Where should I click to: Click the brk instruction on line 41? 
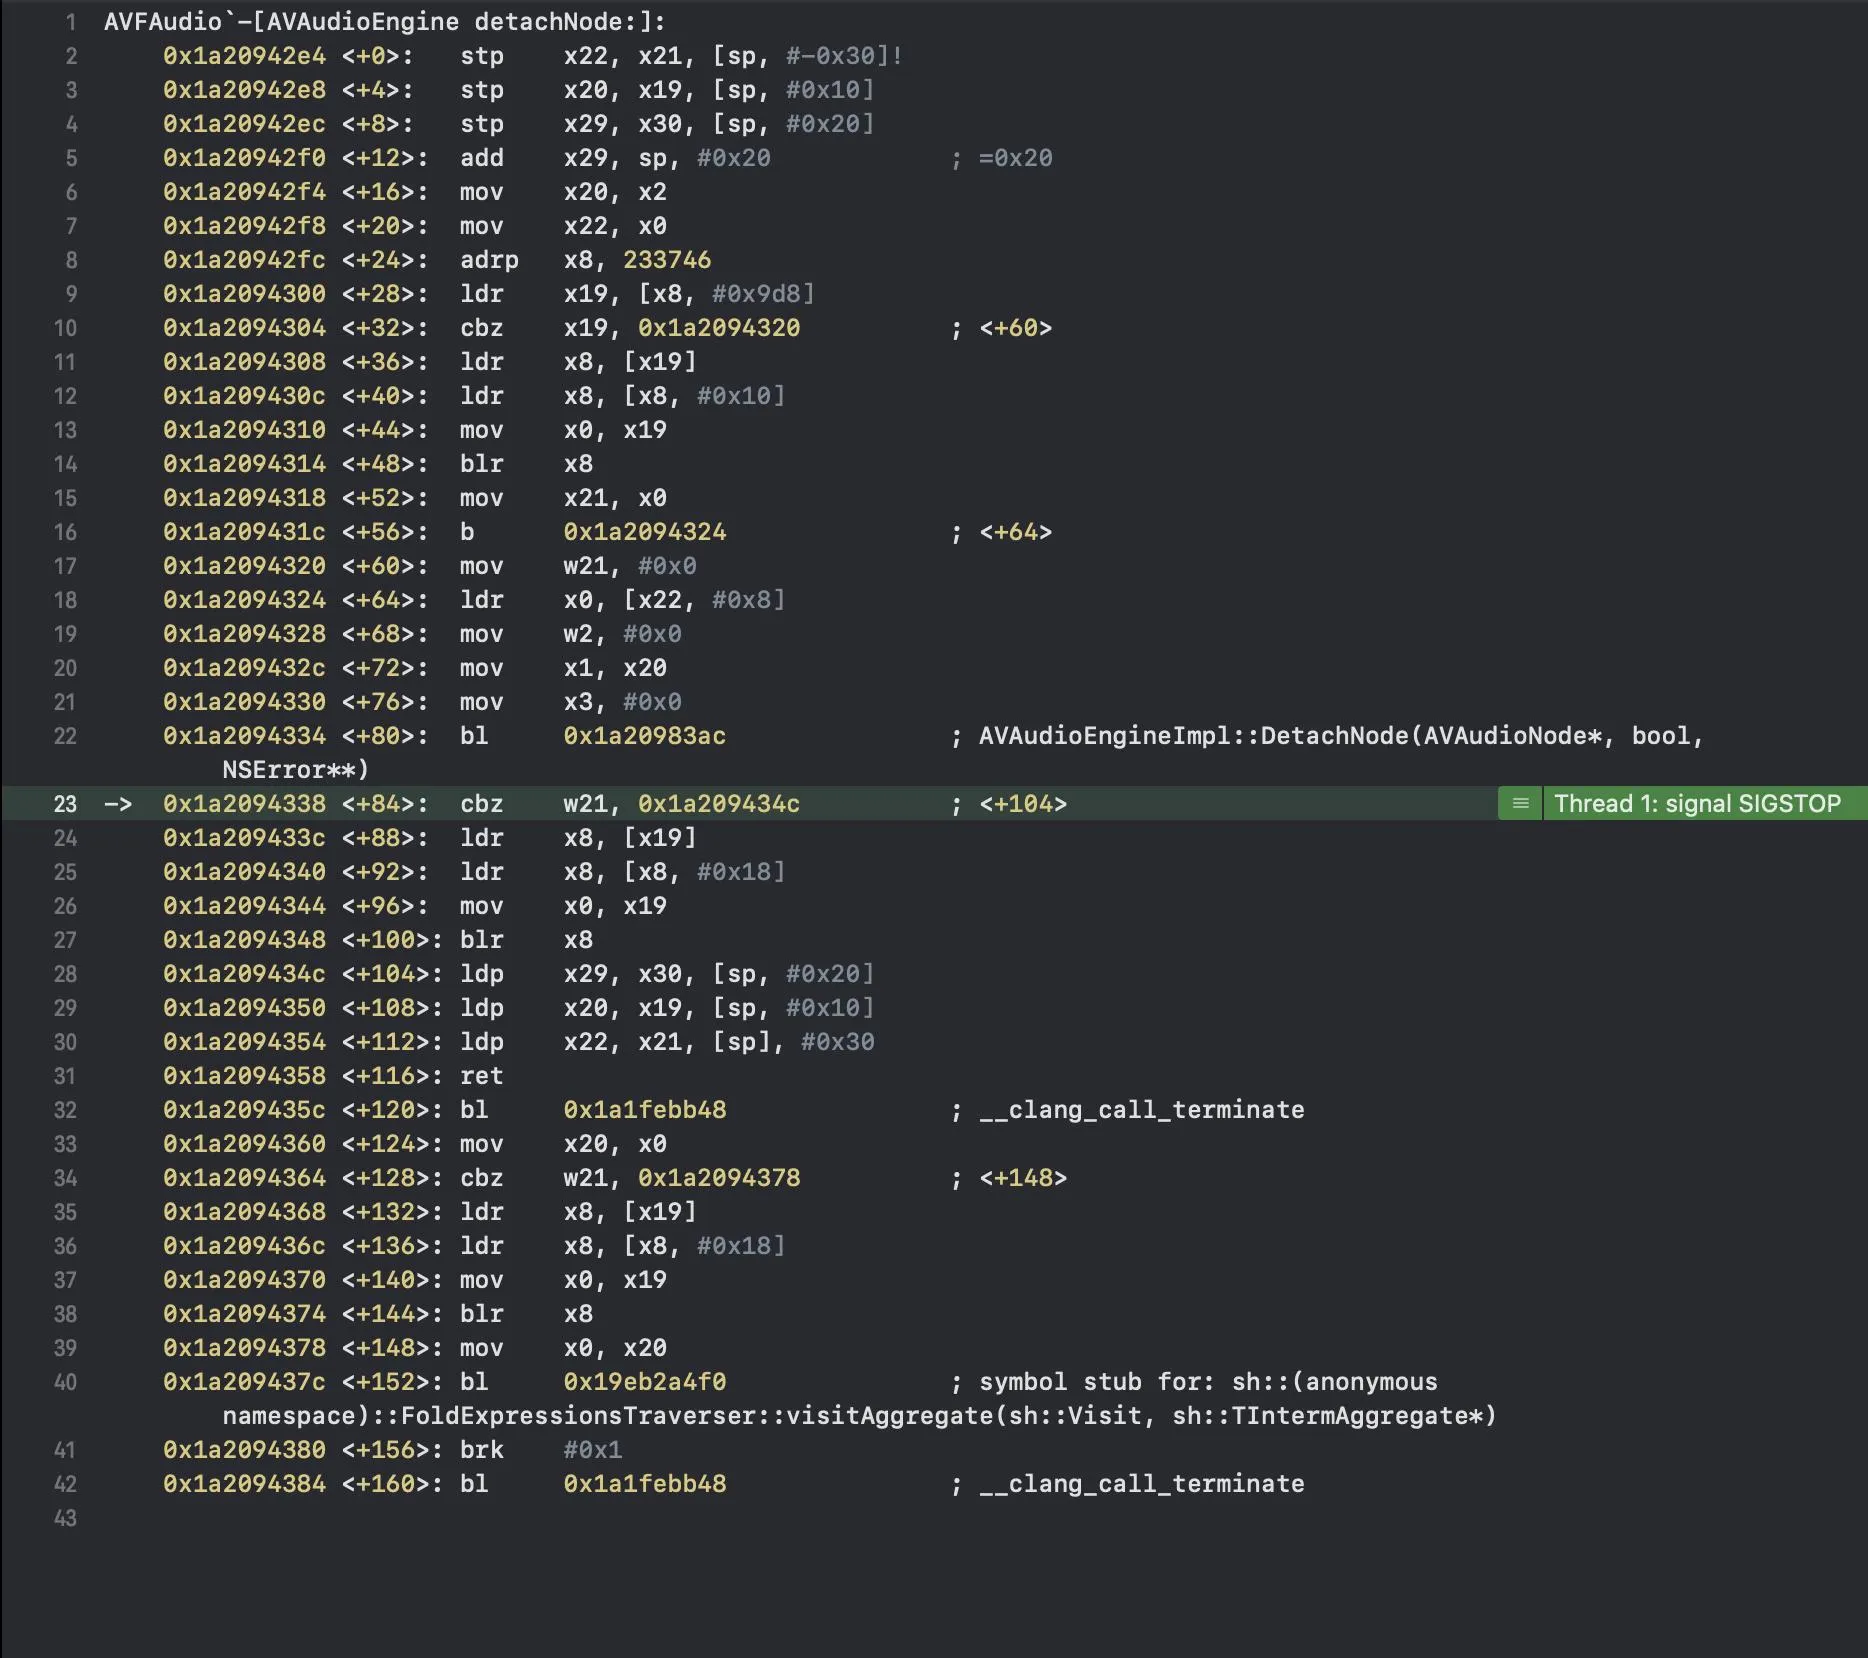pyautogui.click(x=481, y=1450)
